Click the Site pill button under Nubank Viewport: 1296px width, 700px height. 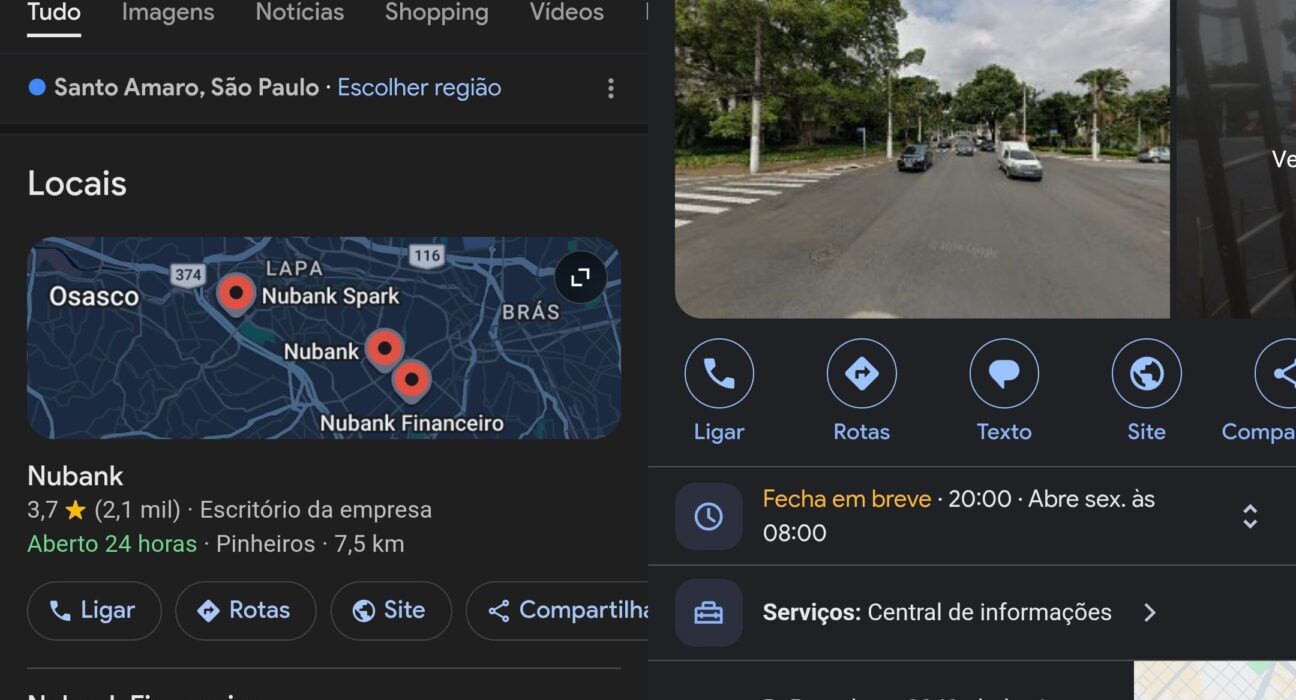(391, 610)
